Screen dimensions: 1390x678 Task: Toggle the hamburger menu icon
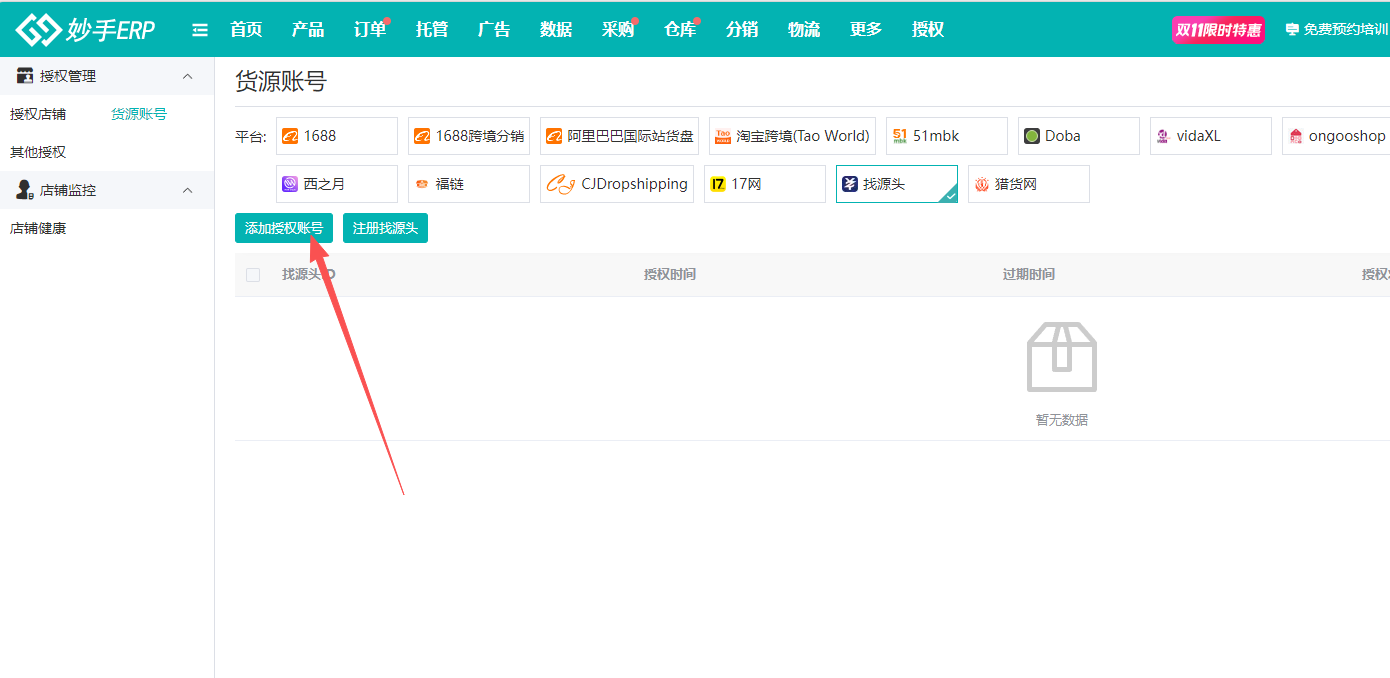coord(200,30)
